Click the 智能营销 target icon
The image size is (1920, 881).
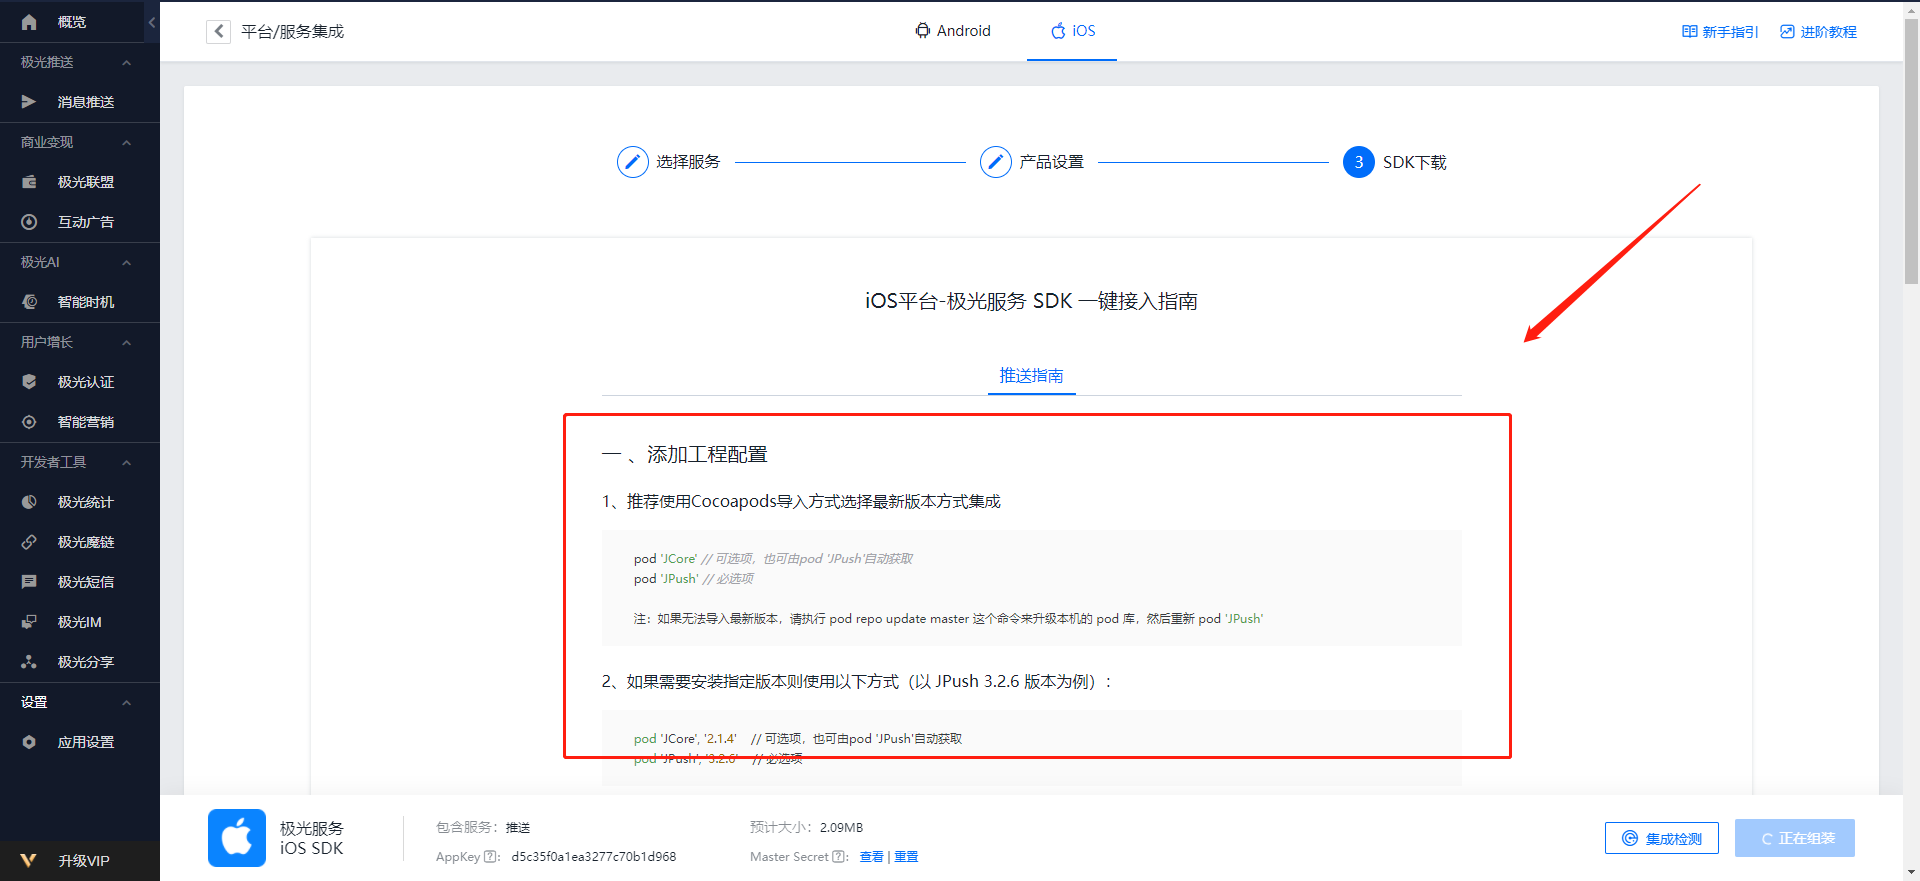(x=29, y=421)
